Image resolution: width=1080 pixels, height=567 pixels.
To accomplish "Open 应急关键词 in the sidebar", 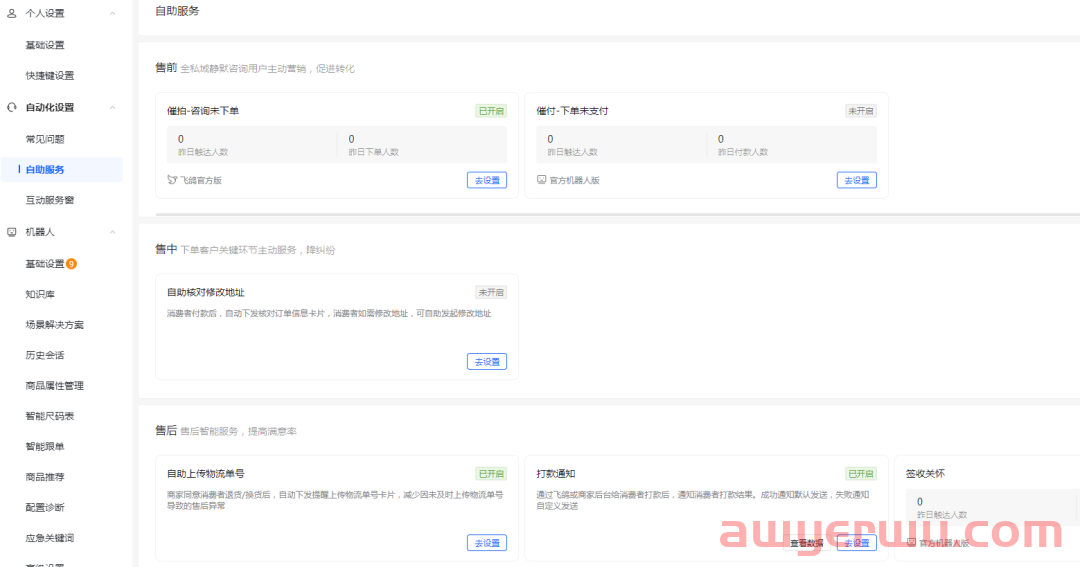I will [50, 538].
